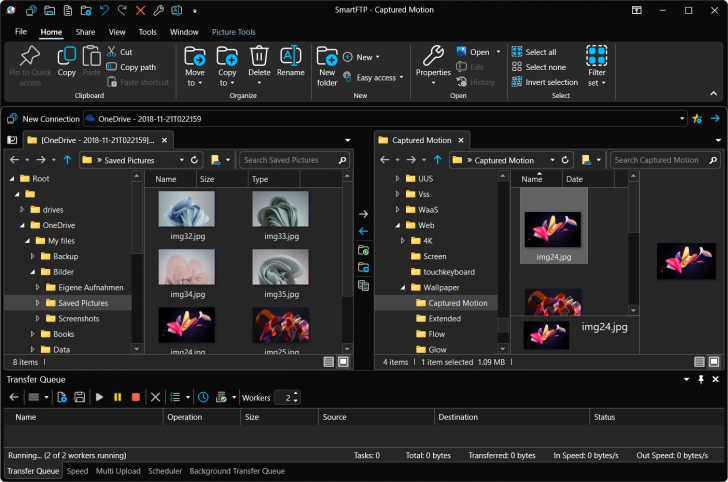The image size is (728, 482).
Task: Start the transfer queue with play button
Action: tap(99, 397)
